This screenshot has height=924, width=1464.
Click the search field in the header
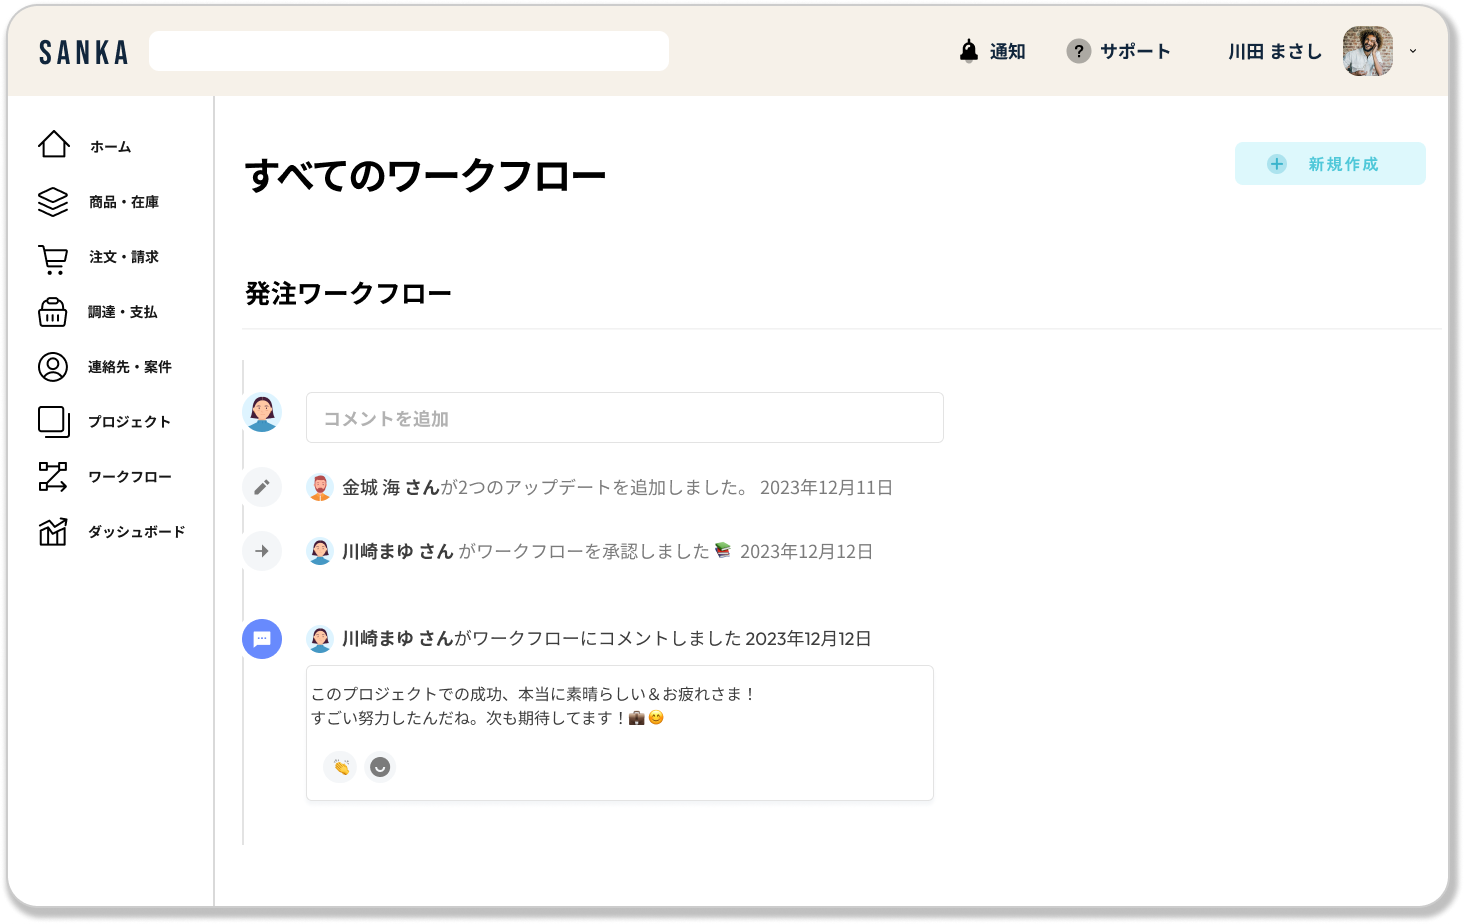click(x=409, y=51)
